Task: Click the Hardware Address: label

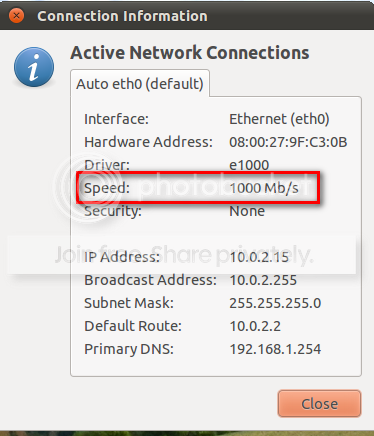Action: coord(148,142)
